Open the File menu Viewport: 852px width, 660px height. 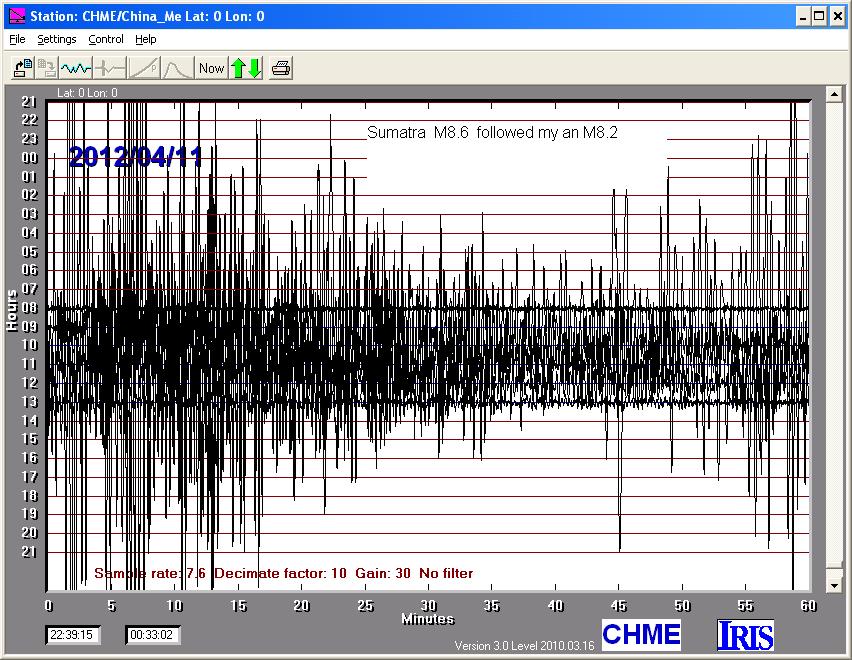[x=17, y=40]
